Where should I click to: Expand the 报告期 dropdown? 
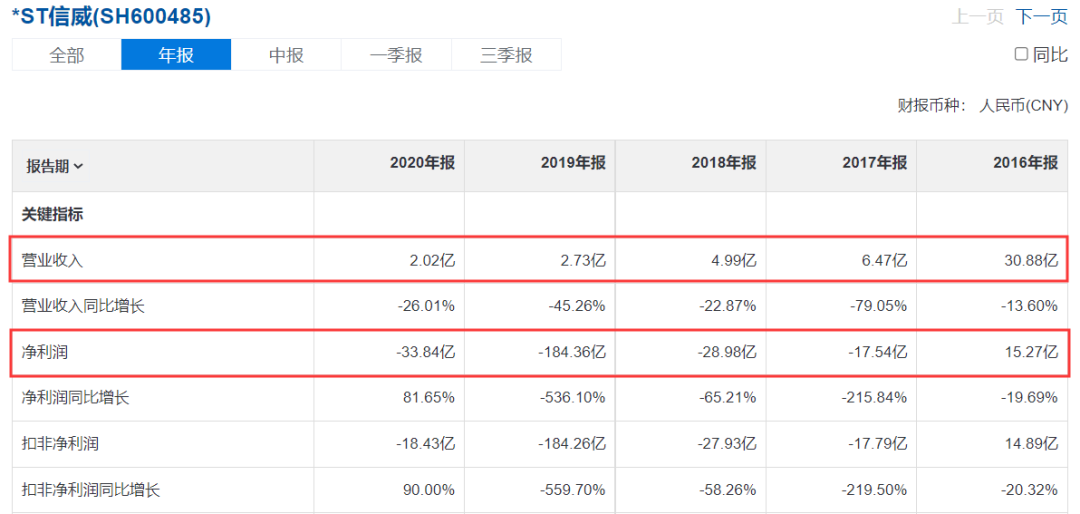point(55,166)
